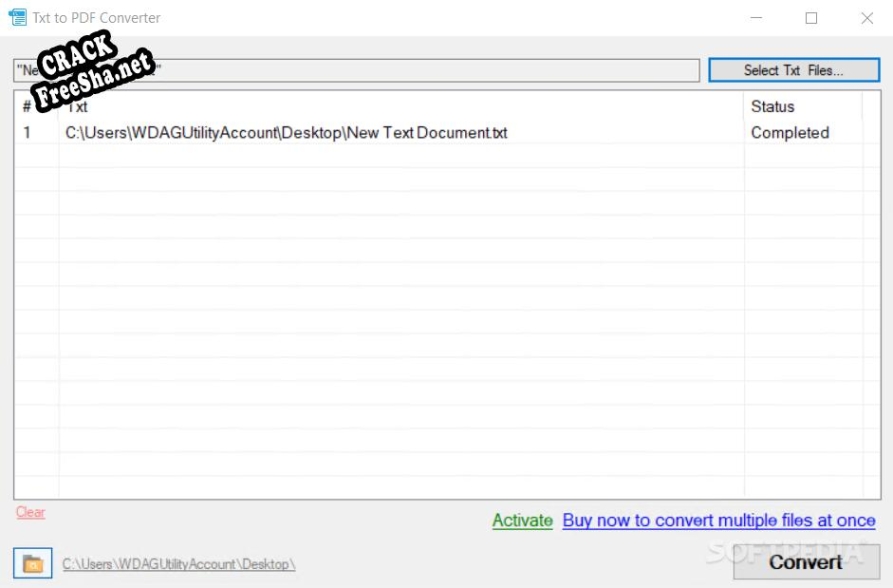Click the Status column header
This screenshot has height=588, width=893.
click(772, 106)
